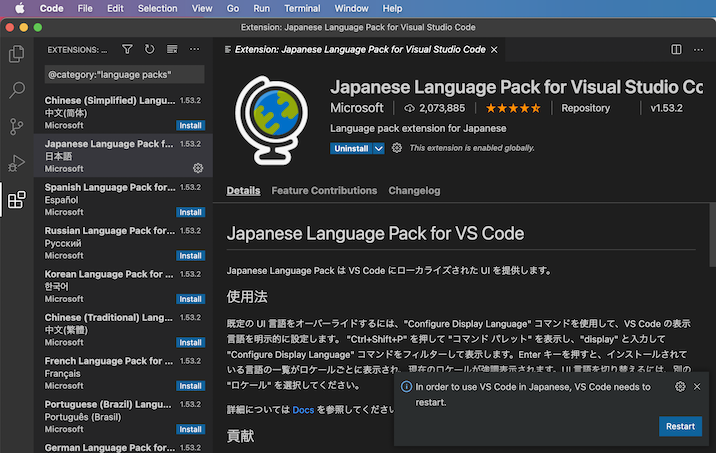
Task: Select the Extensions view icon
Action: [x=17, y=200]
